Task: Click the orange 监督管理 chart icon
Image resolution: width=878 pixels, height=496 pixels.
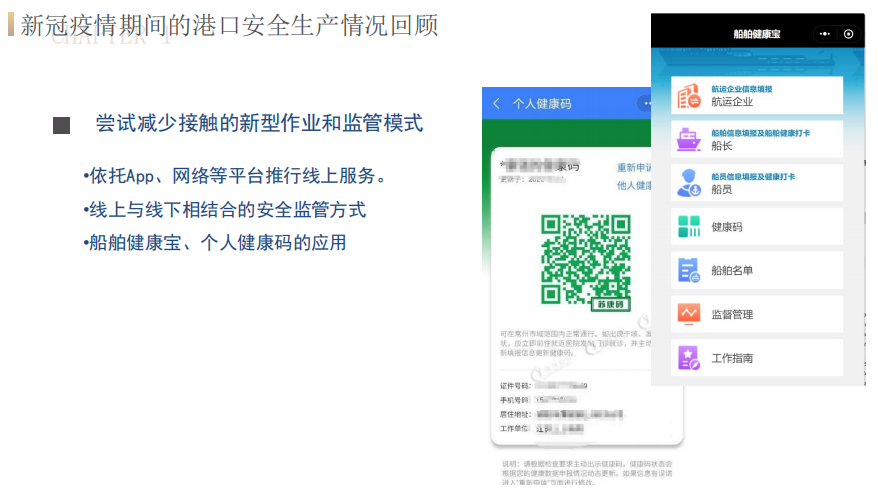Action: (689, 314)
